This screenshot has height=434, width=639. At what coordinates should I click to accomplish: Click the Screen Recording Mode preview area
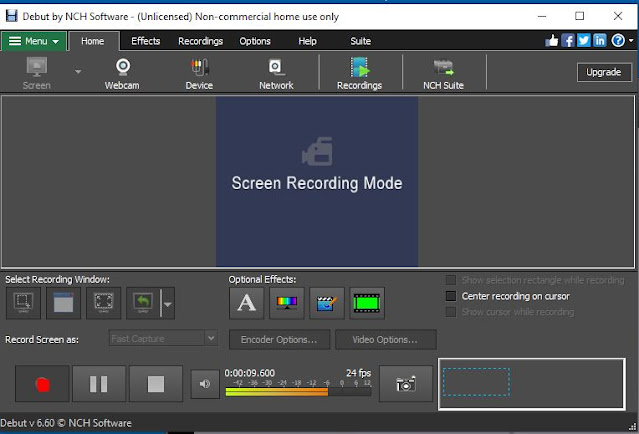(x=317, y=182)
